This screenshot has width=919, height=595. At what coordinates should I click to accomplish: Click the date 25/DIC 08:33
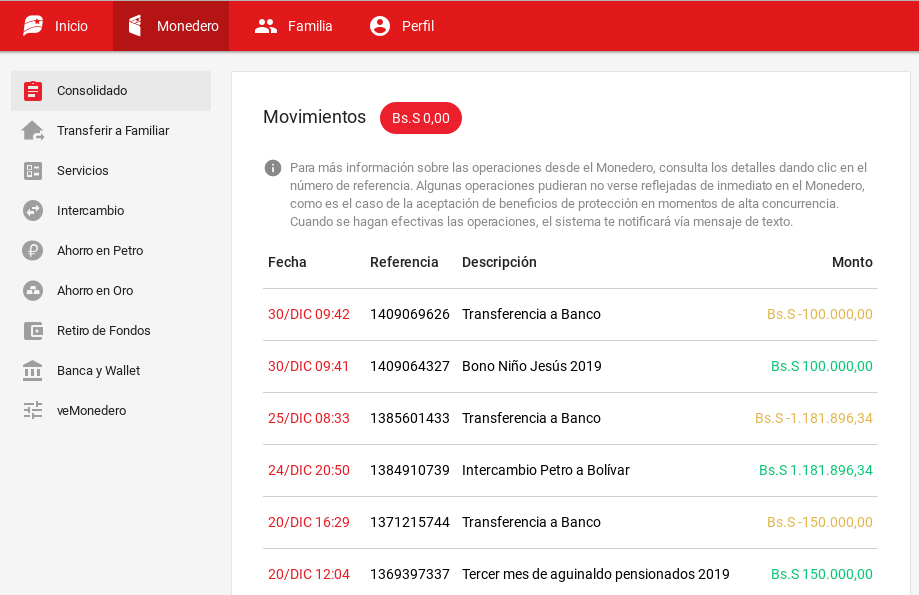309,418
